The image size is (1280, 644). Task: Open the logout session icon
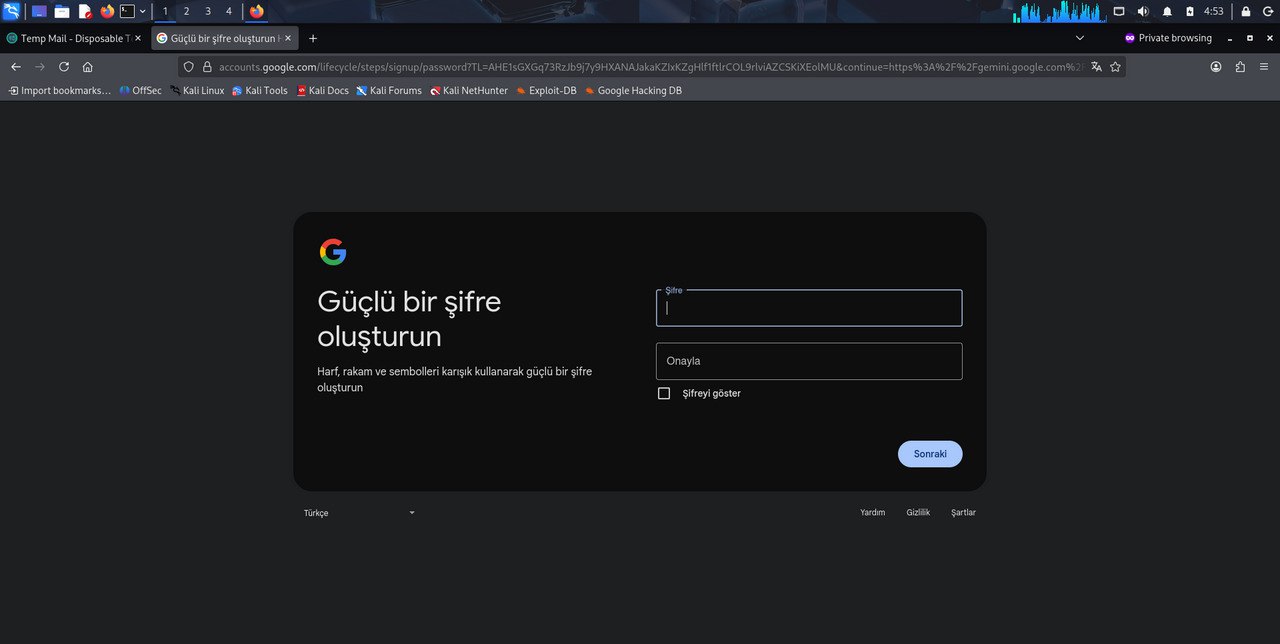(x=1268, y=11)
